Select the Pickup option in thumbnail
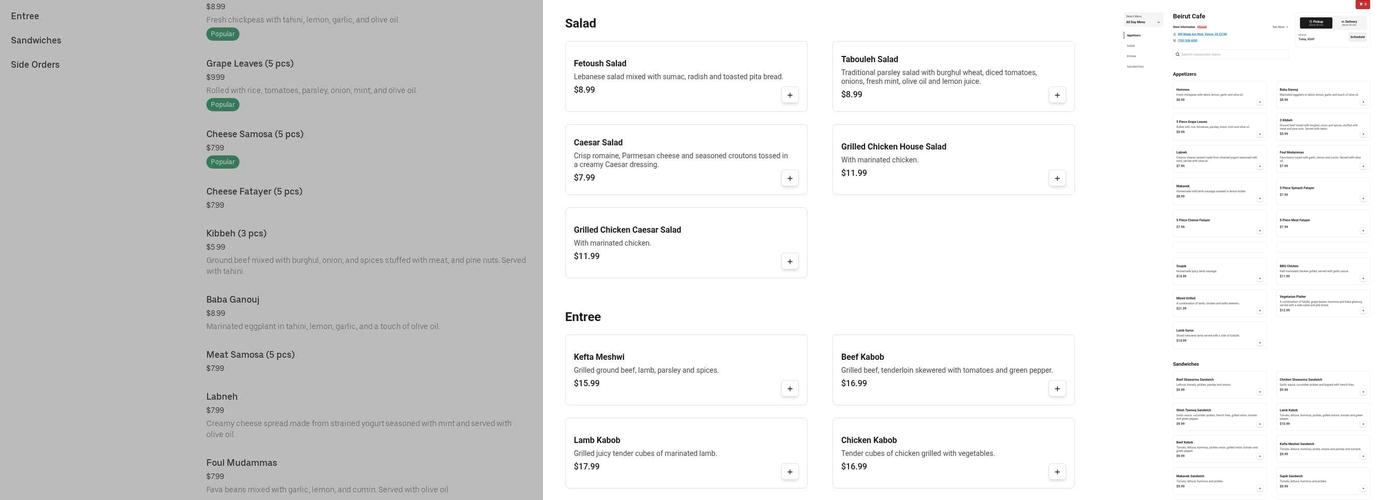 point(1316,22)
